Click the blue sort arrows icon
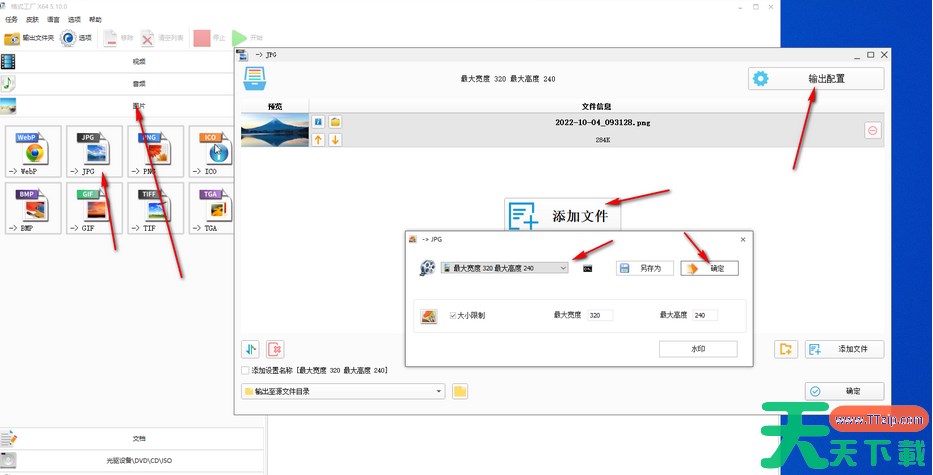This screenshot has height=475, width=933. (251, 349)
